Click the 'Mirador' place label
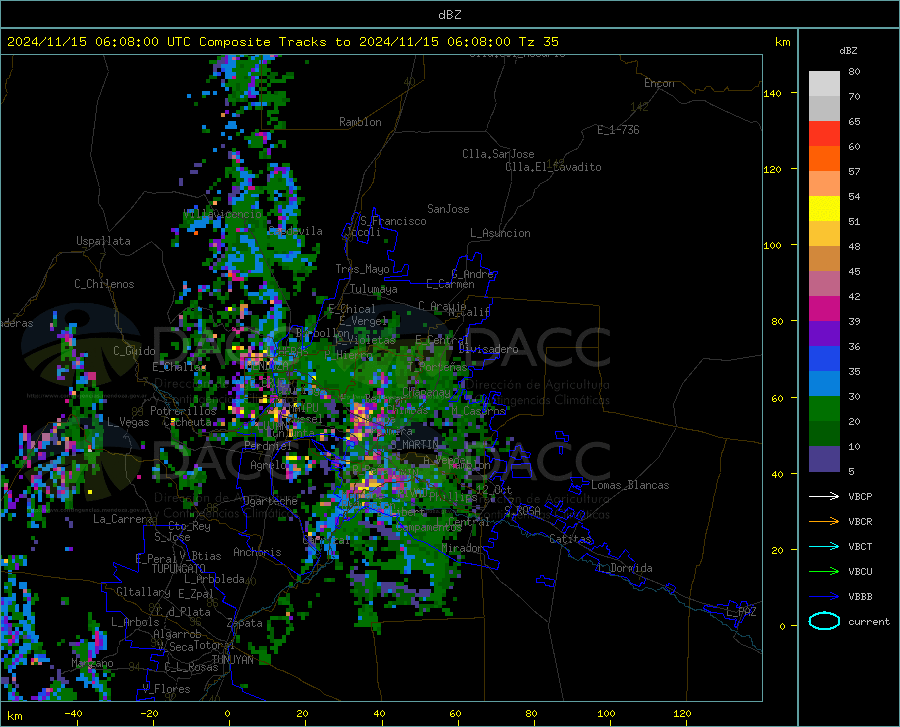The width and height of the screenshot is (900, 727). click(463, 548)
